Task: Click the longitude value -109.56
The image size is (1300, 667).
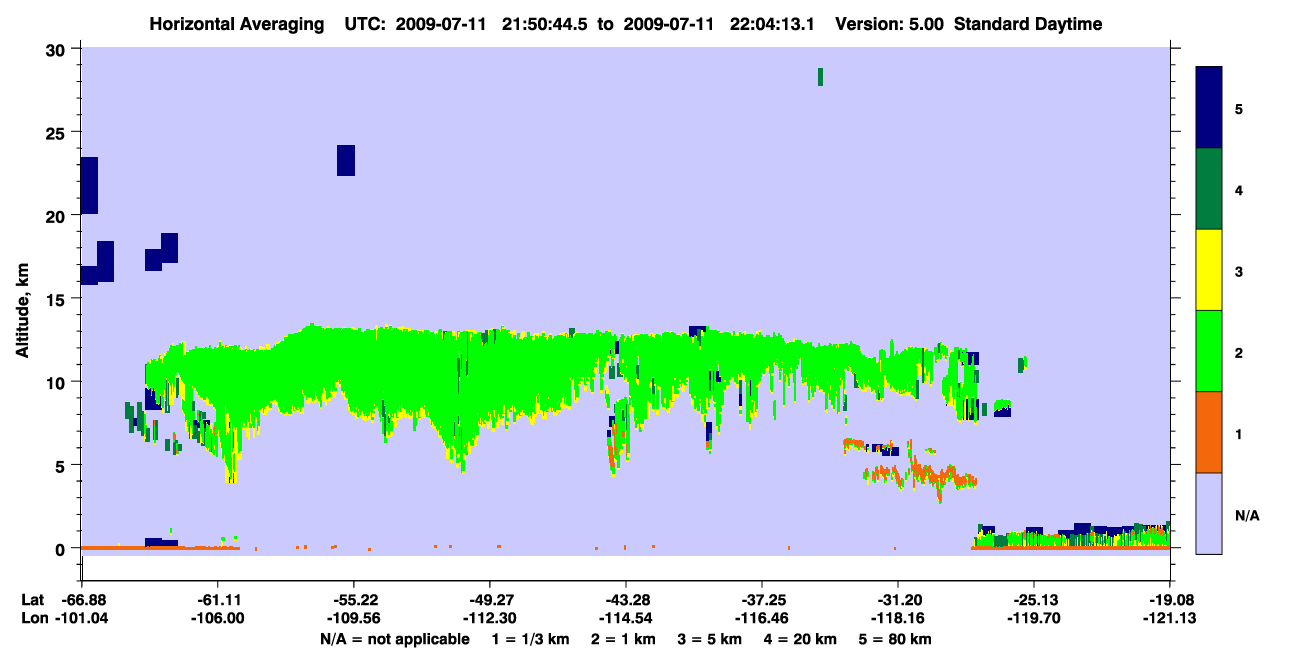Action: pos(354,618)
